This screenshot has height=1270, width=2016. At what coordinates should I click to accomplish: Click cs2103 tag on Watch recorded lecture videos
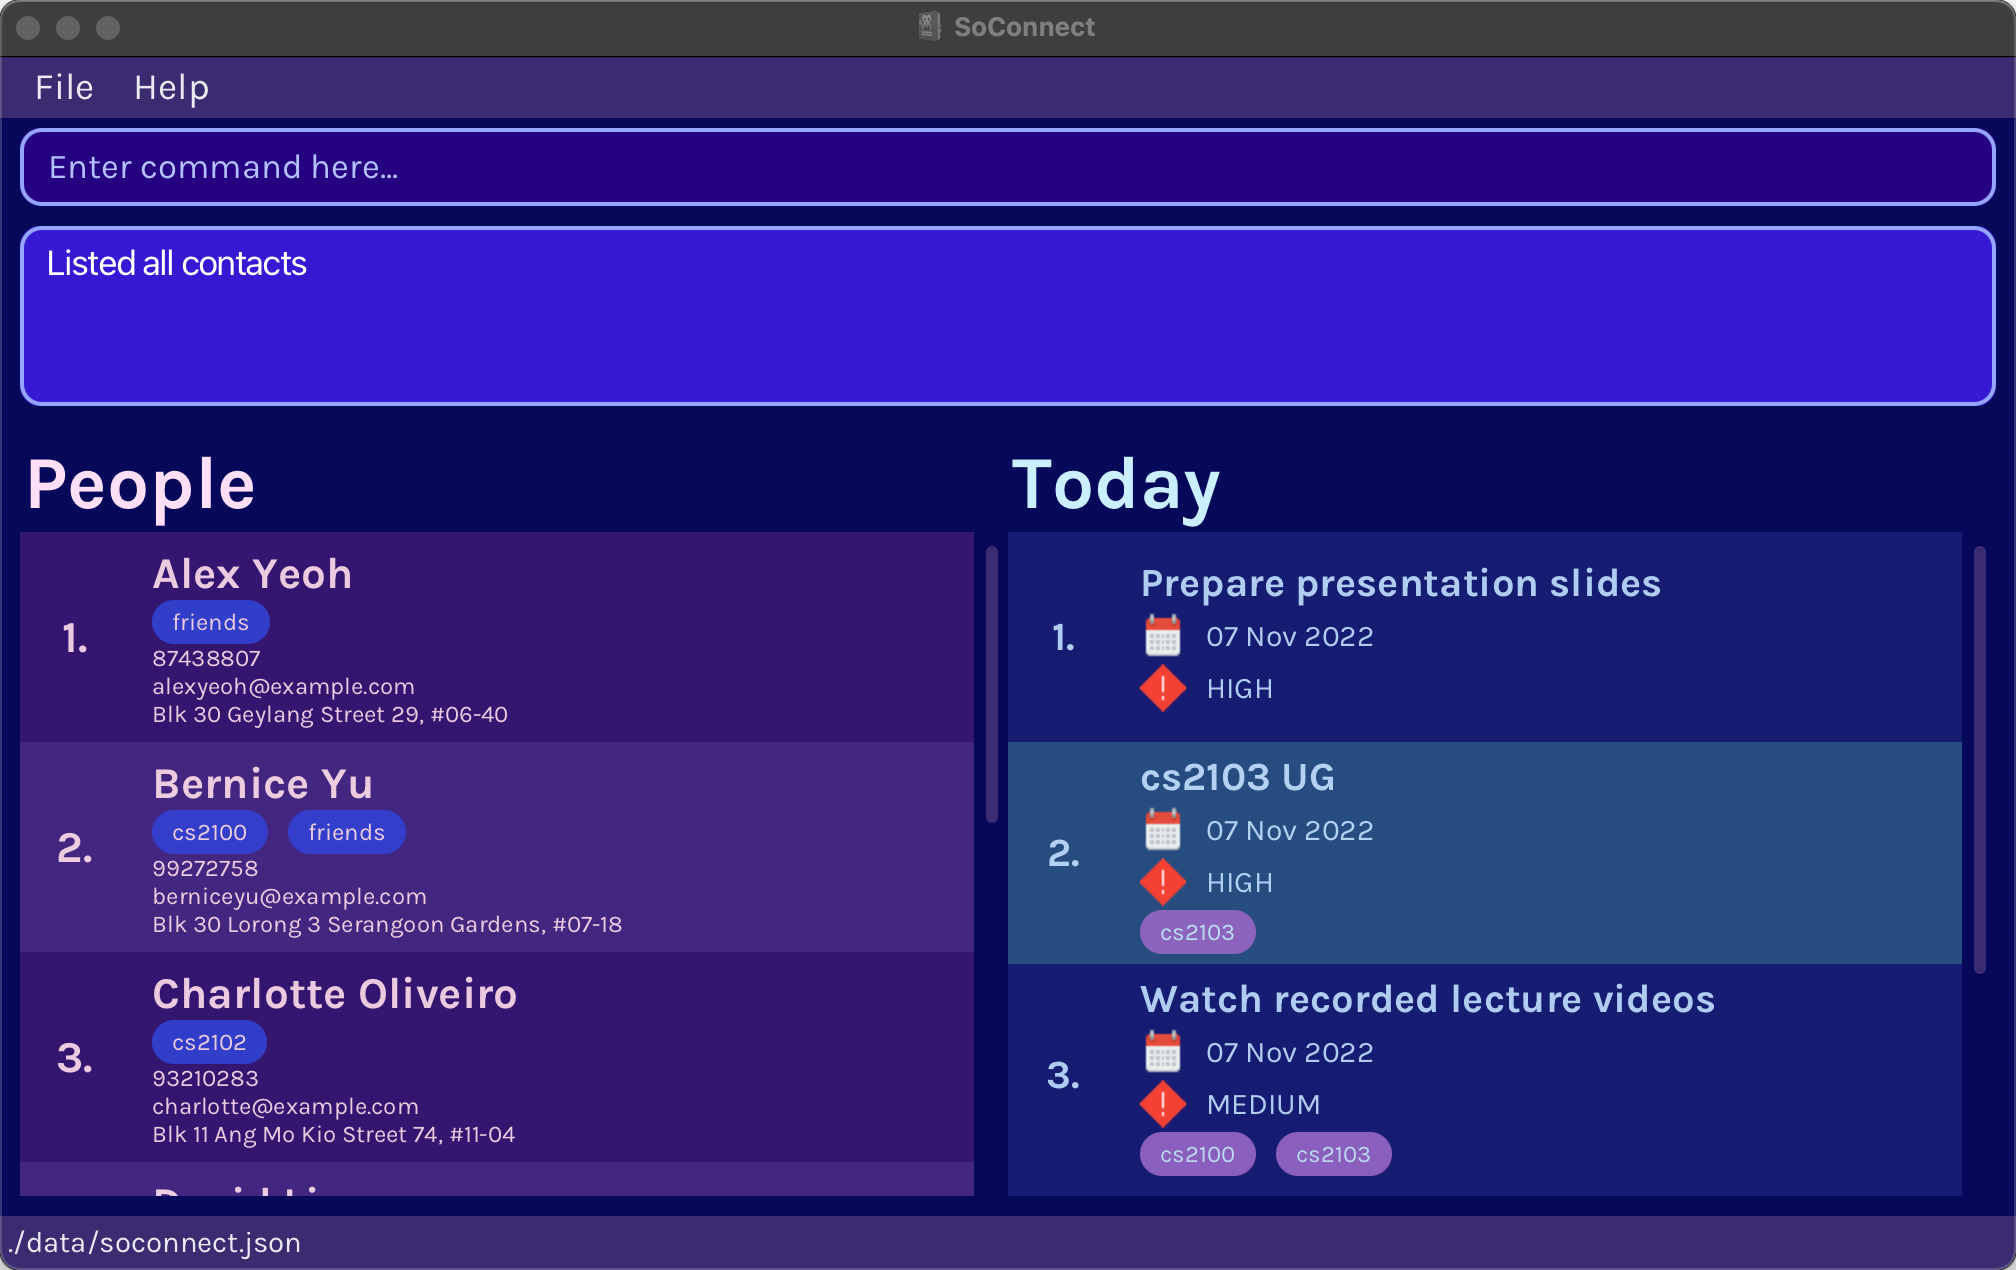coord(1333,1154)
